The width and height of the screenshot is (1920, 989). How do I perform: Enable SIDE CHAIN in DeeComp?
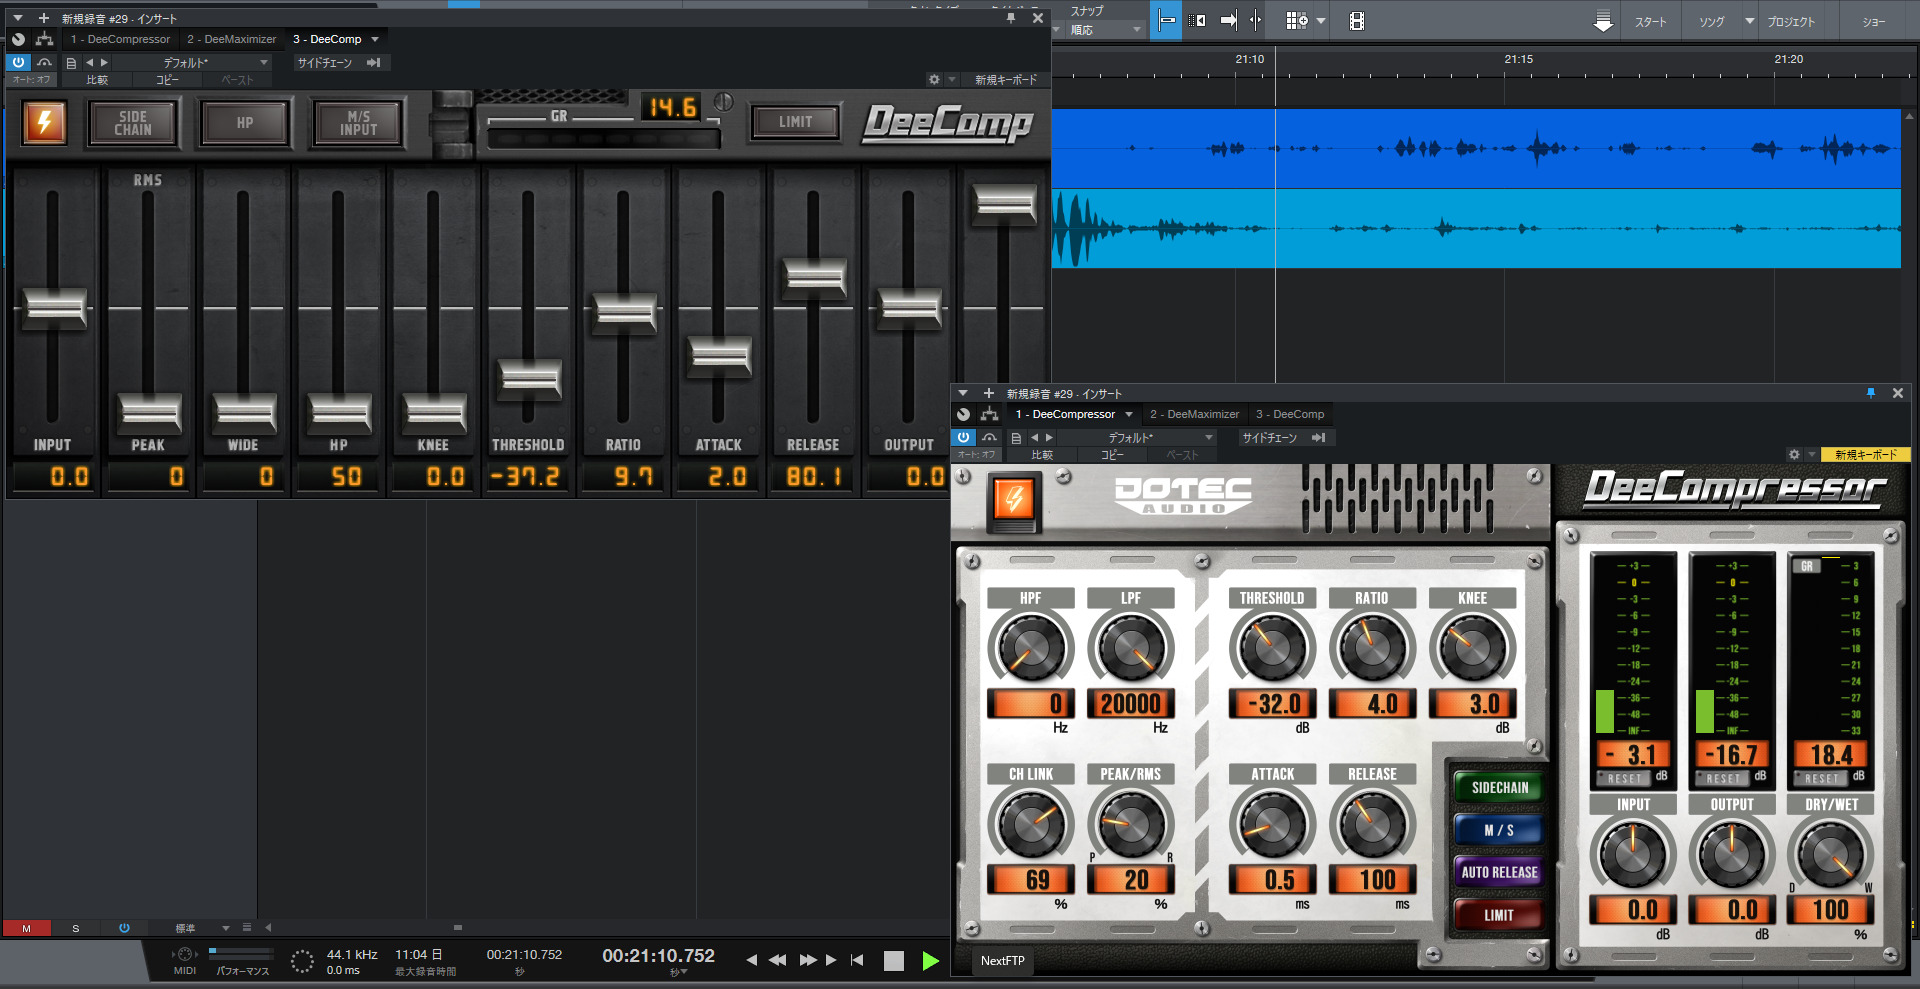tap(133, 123)
